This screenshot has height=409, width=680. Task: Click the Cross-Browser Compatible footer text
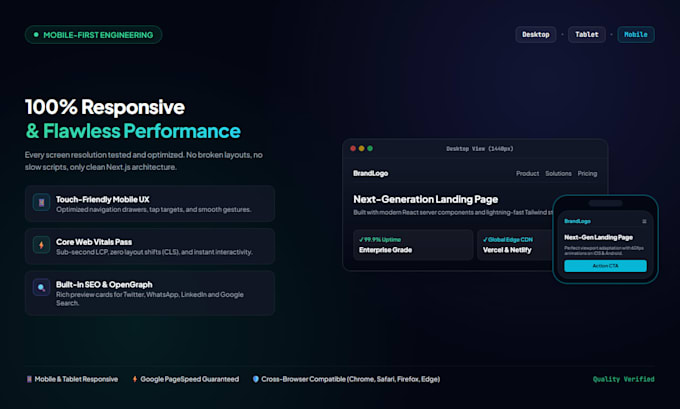click(350, 379)
